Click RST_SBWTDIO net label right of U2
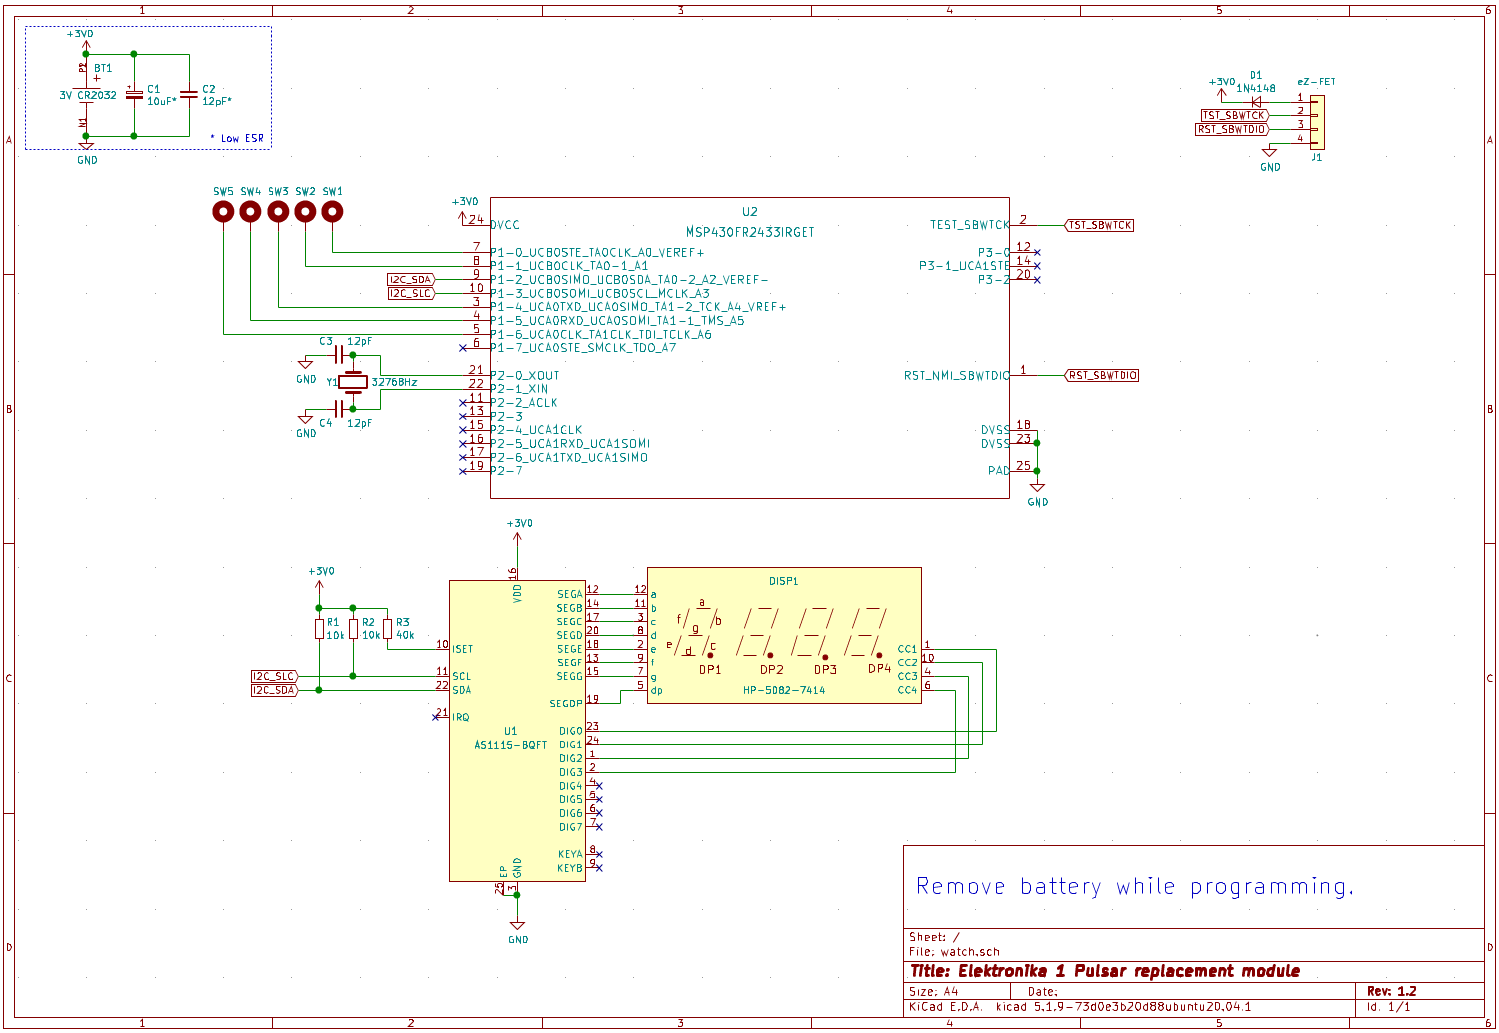Screen dimensions: 1499x1033 click(x=1102, y=375)
